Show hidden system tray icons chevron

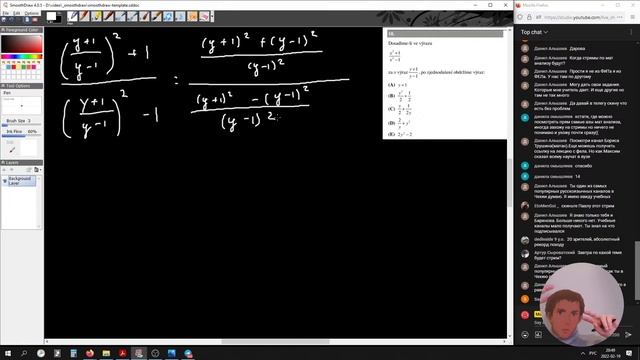(582, 353)
